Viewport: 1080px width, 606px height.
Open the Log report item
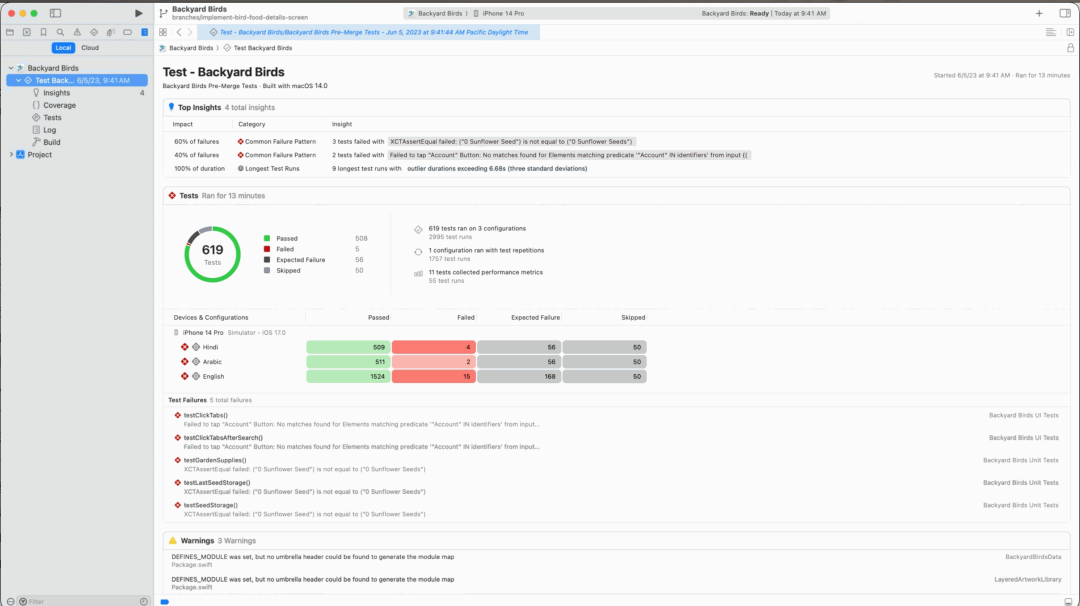pos(50,130)
